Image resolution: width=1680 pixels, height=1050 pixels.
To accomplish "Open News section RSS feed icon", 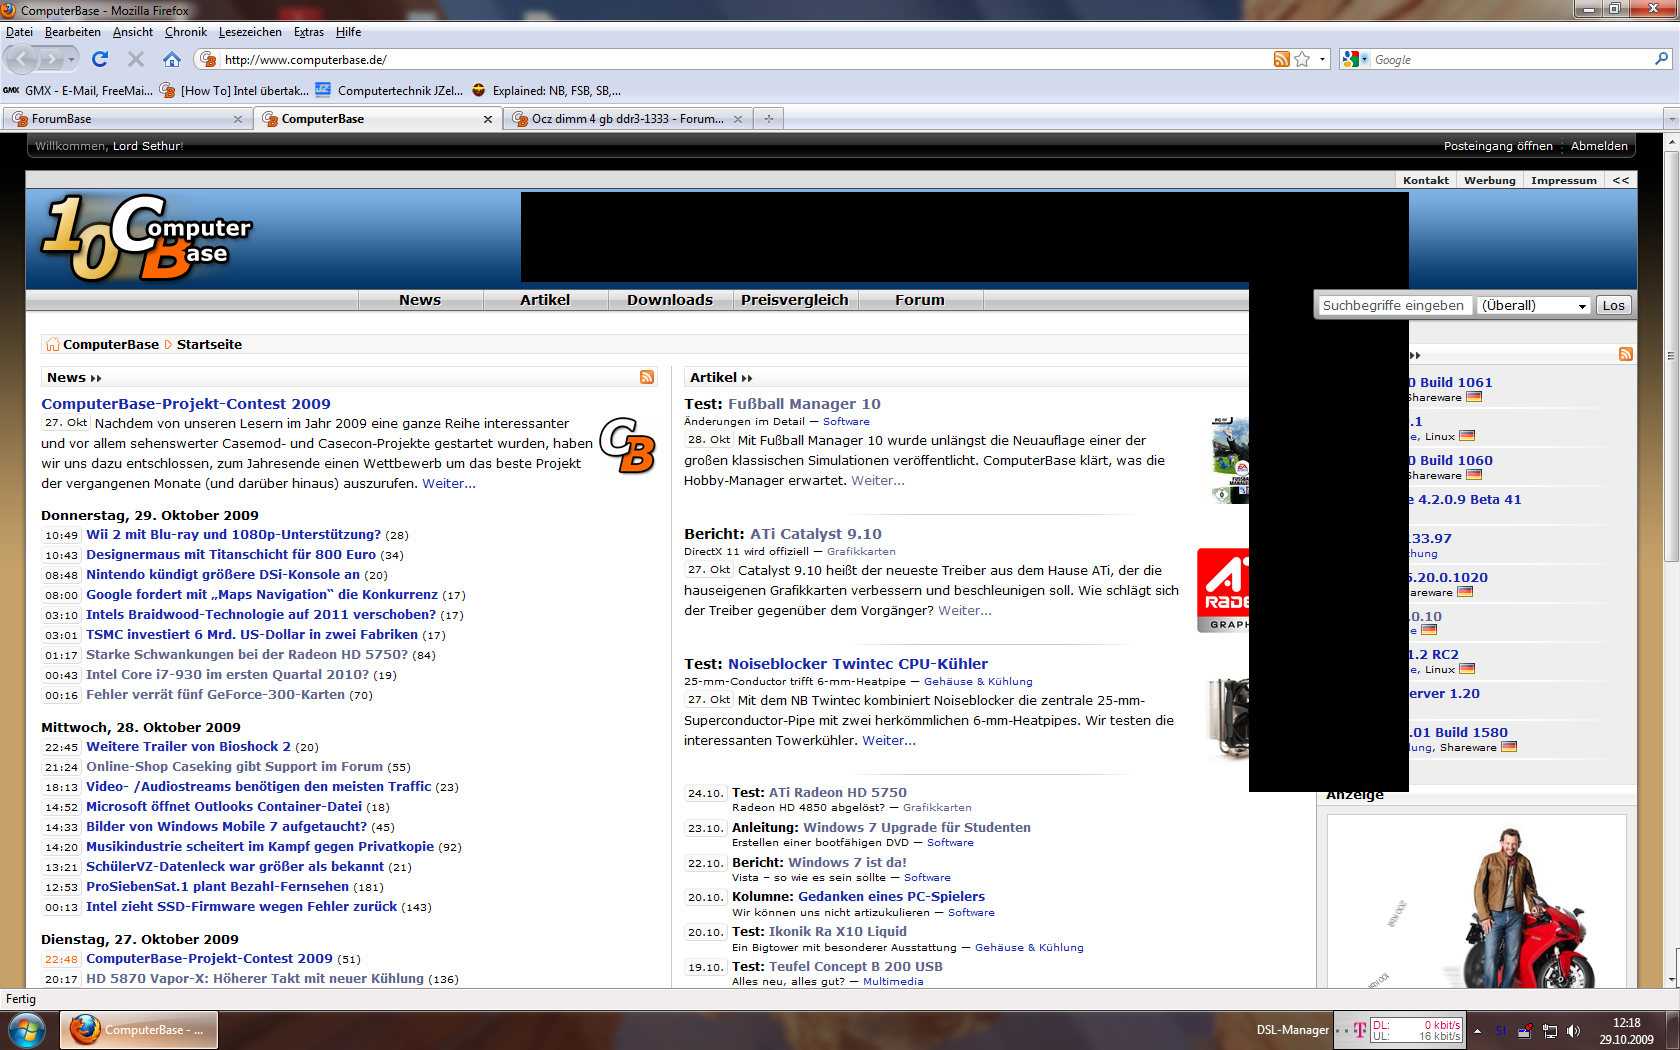I will click(647, 377).
